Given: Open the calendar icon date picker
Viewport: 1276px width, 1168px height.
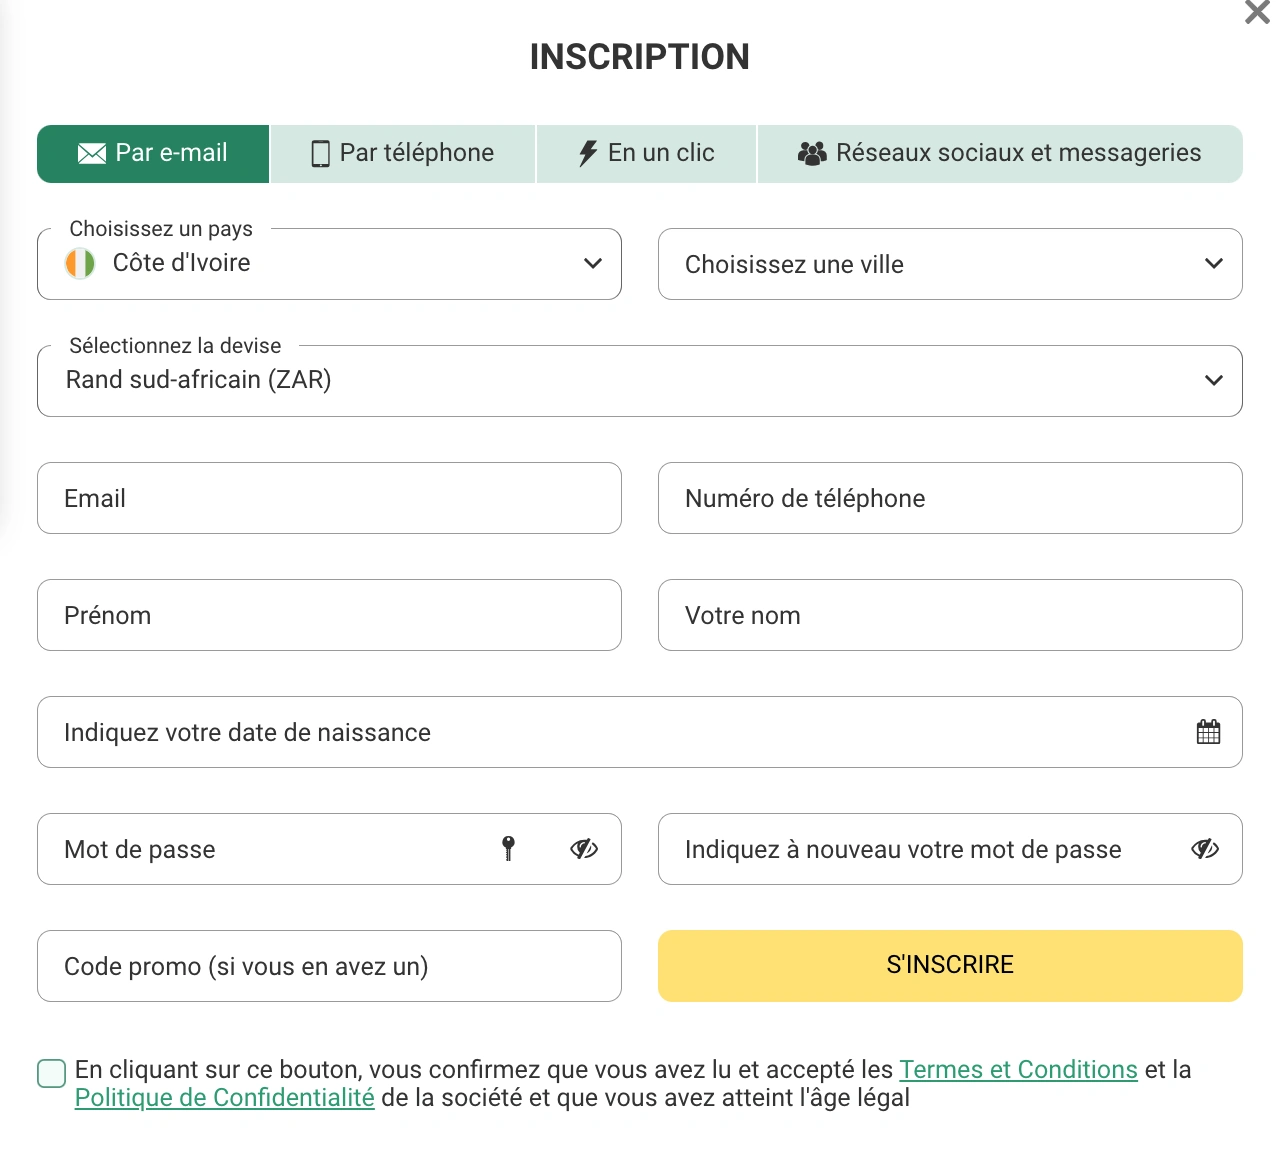Looking at the screenshot, I should pyautogui.click(x=1208, y=732).
